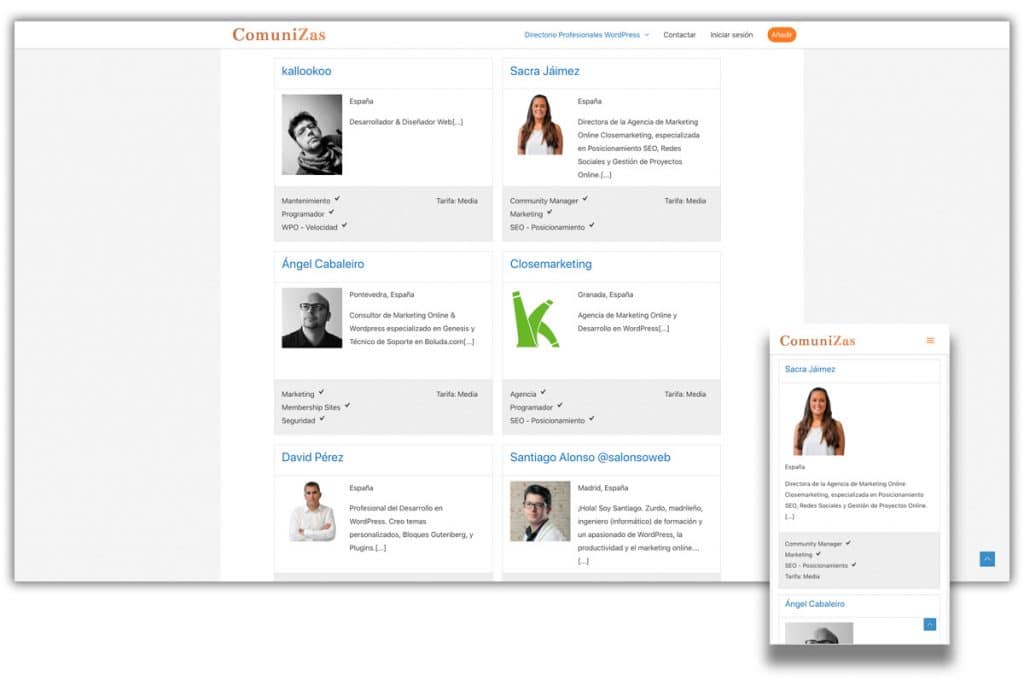This screenshot has height=683, width=1024.
Task: Click the orange Añadir button
Action: coord(782,35)
